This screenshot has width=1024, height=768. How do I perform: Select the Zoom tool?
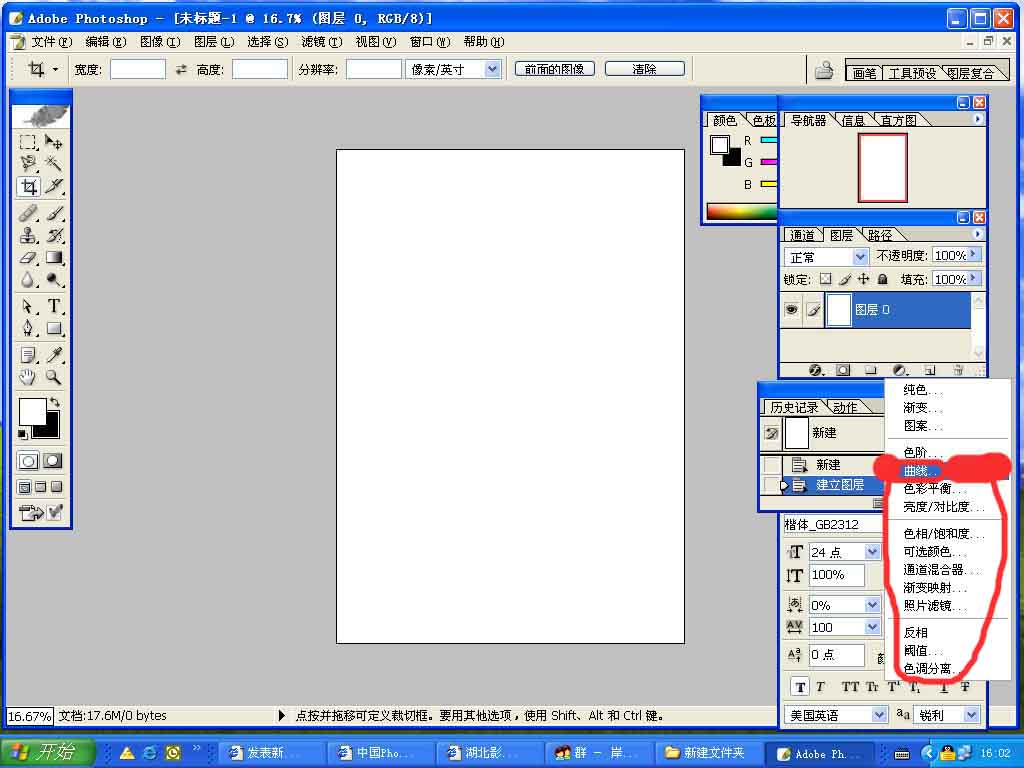54,377
